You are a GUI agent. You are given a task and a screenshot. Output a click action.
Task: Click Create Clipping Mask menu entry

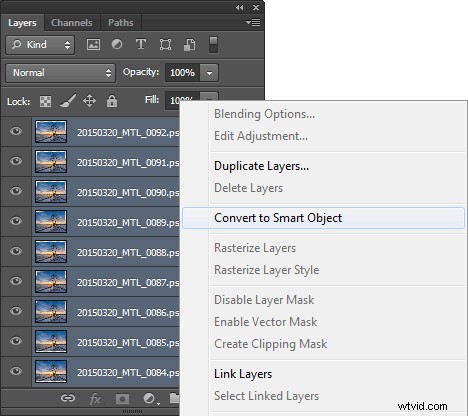click(271, 344)
